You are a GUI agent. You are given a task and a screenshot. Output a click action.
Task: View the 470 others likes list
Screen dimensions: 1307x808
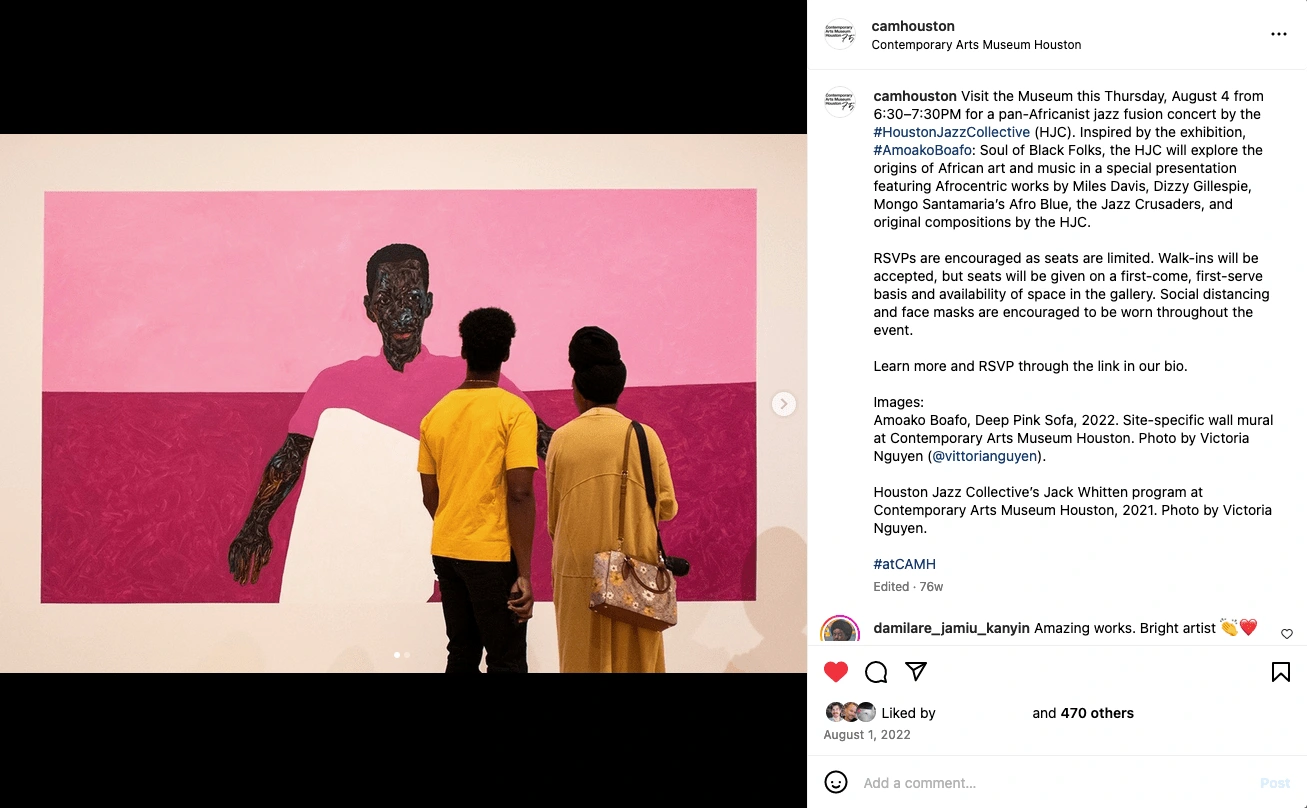click(x=1097, y=713)
